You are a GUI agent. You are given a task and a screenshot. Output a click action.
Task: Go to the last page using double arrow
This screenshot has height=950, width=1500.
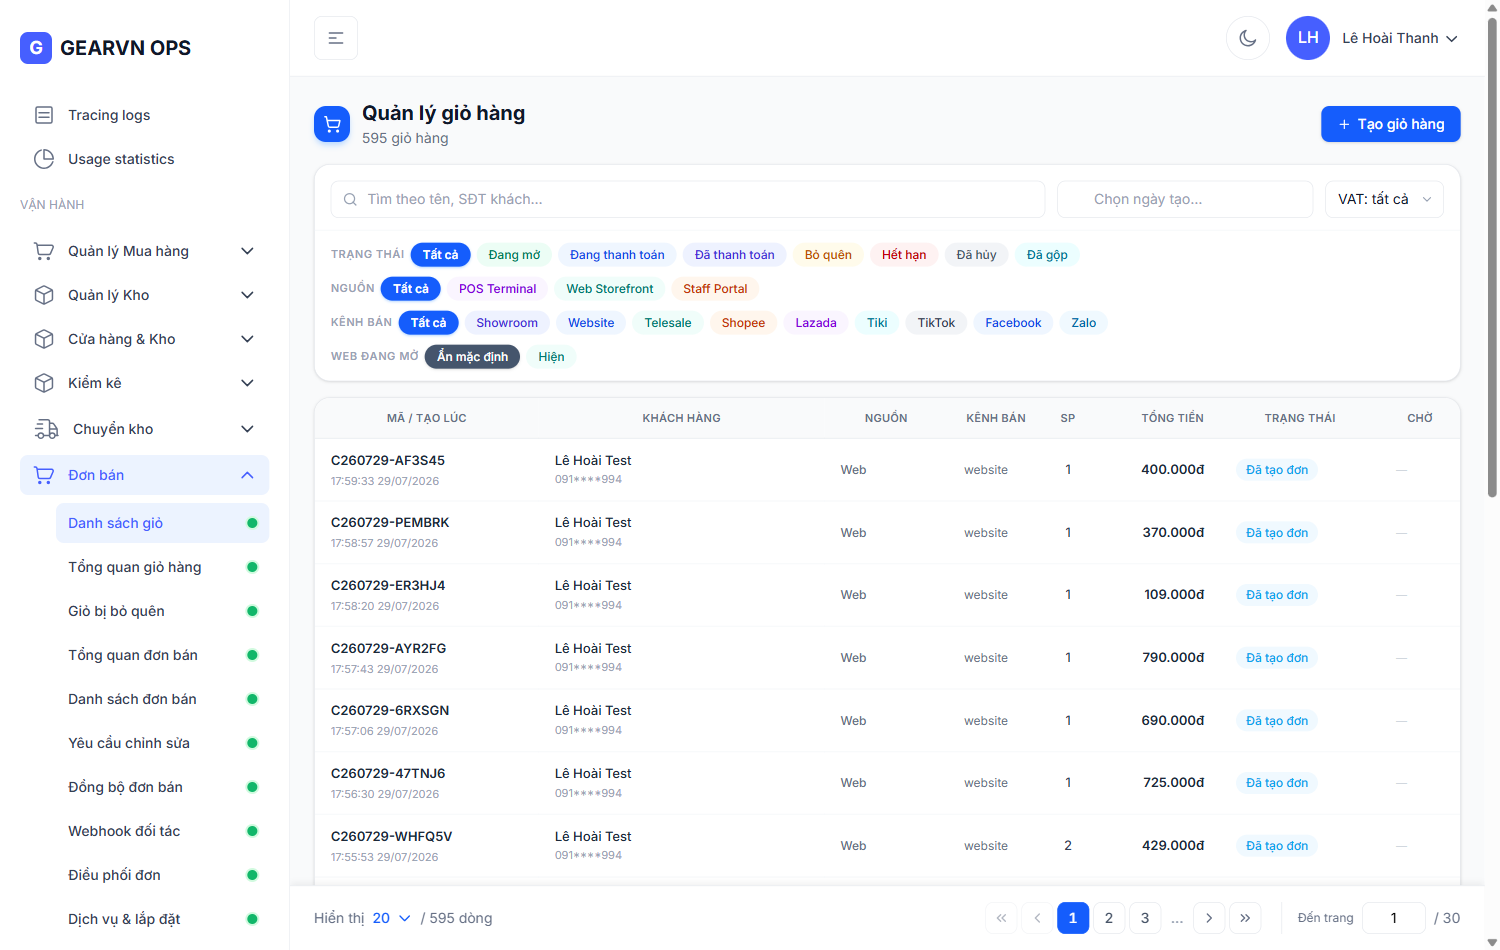point(1245,918)
